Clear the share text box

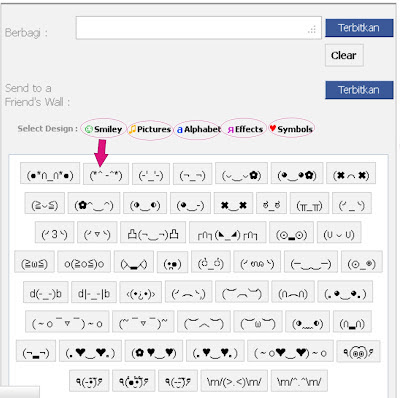344,55
